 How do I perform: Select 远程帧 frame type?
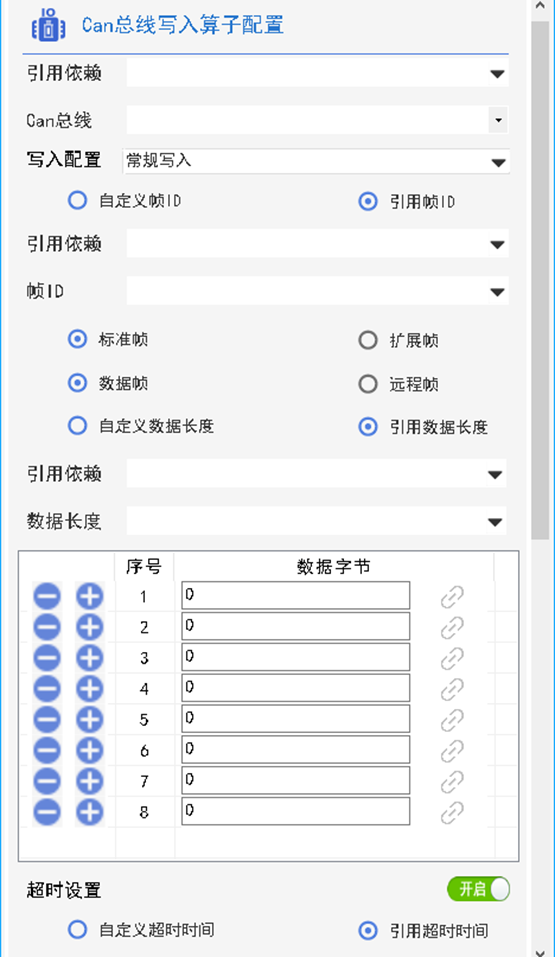click(368, 384)
